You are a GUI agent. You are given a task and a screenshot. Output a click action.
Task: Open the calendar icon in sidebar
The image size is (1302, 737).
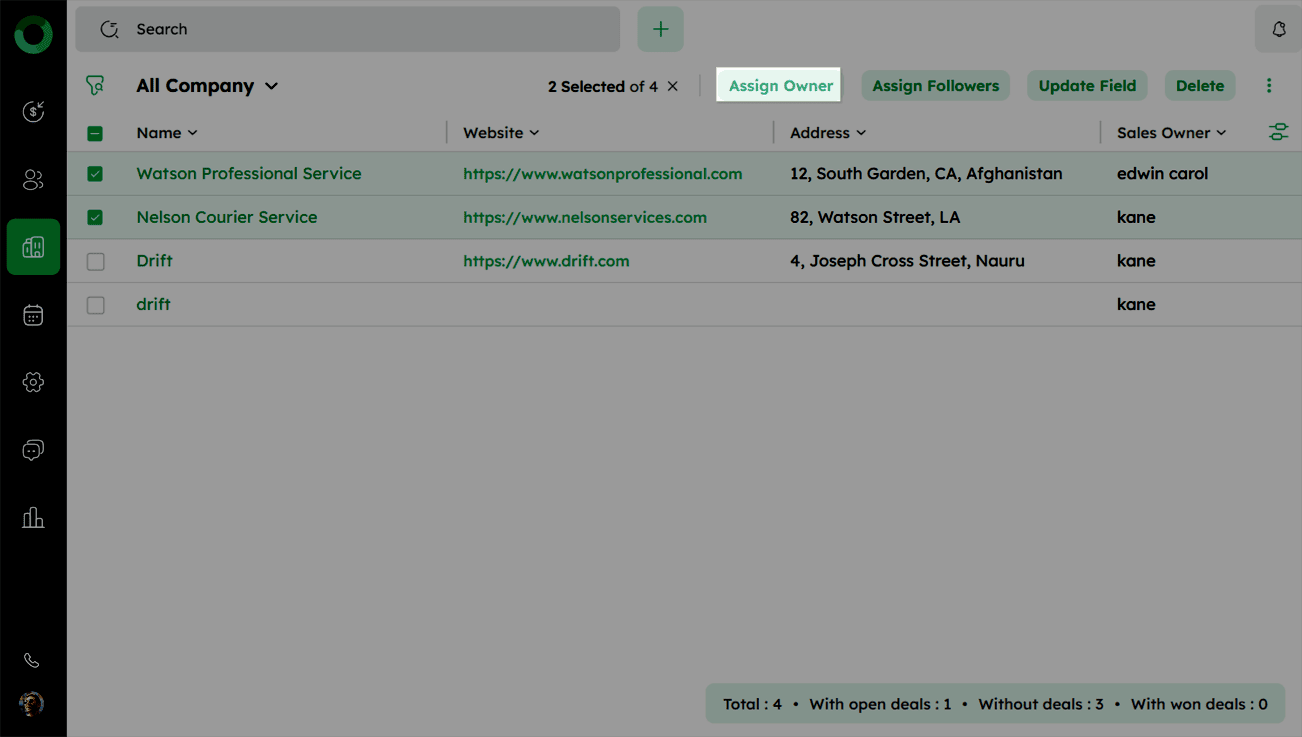33,315
